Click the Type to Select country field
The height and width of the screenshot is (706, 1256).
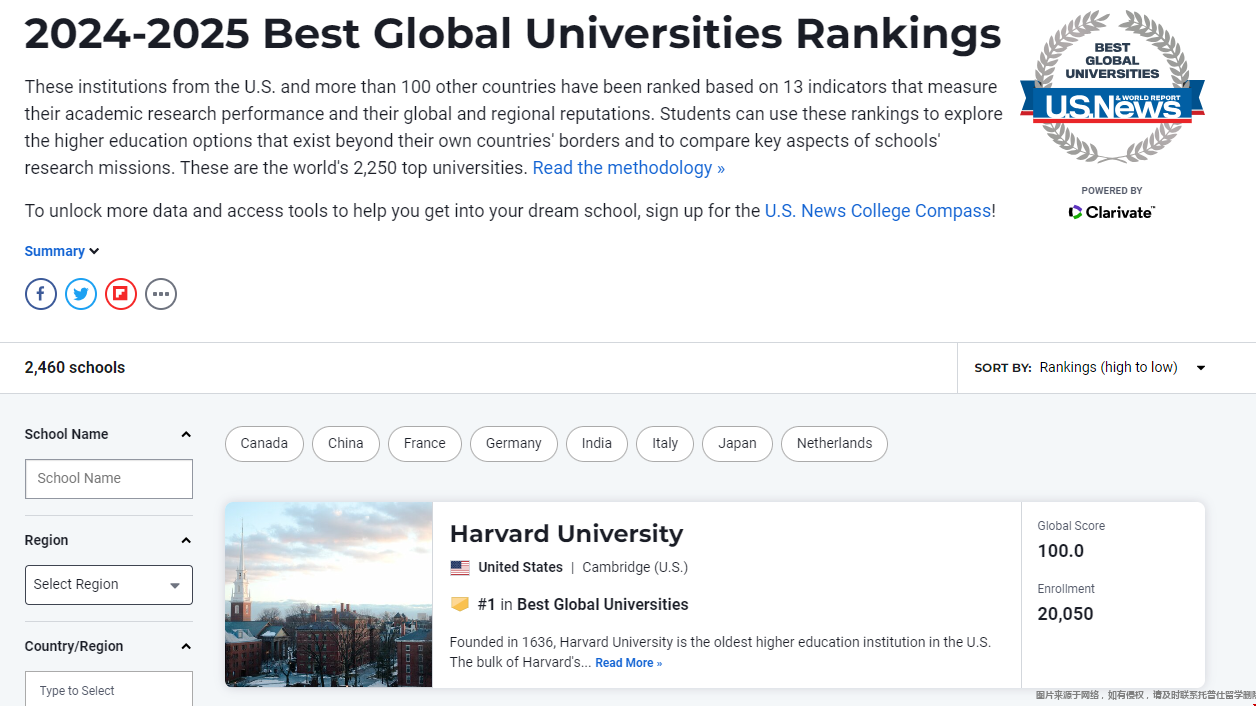click(x=109, y=689)
